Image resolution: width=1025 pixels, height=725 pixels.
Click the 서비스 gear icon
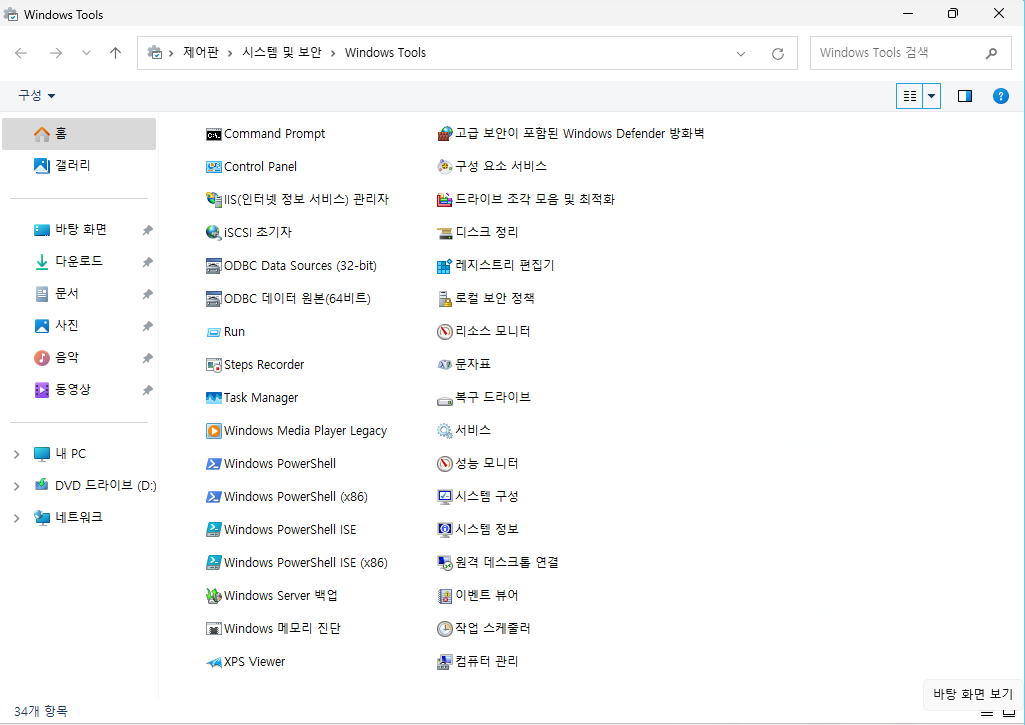445,430
